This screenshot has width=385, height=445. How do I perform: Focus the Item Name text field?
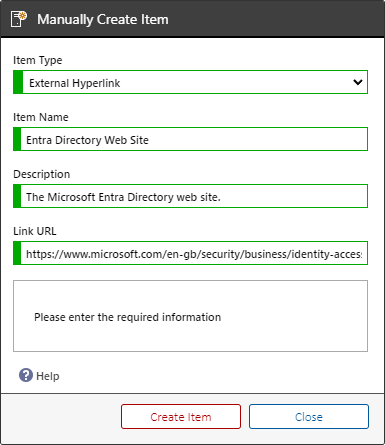point(190,139)
